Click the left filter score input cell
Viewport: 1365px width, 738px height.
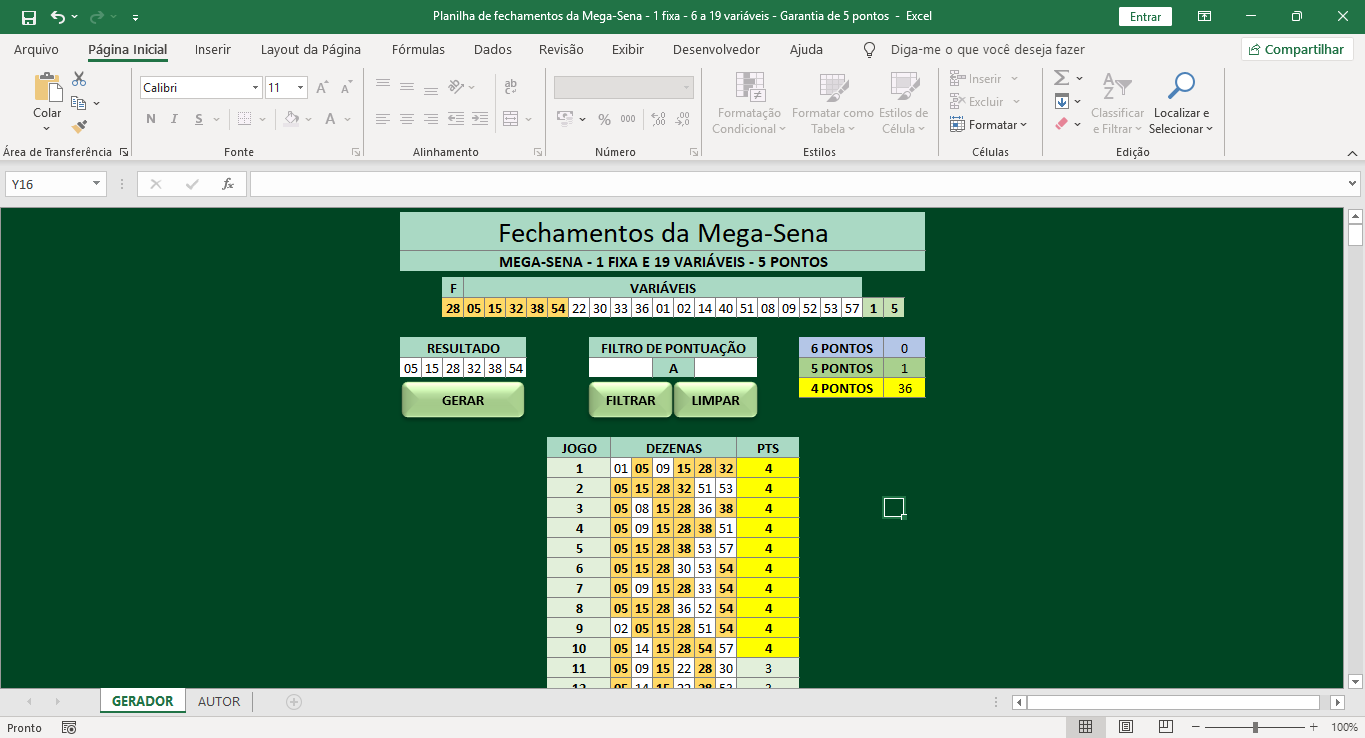(620, 368)
